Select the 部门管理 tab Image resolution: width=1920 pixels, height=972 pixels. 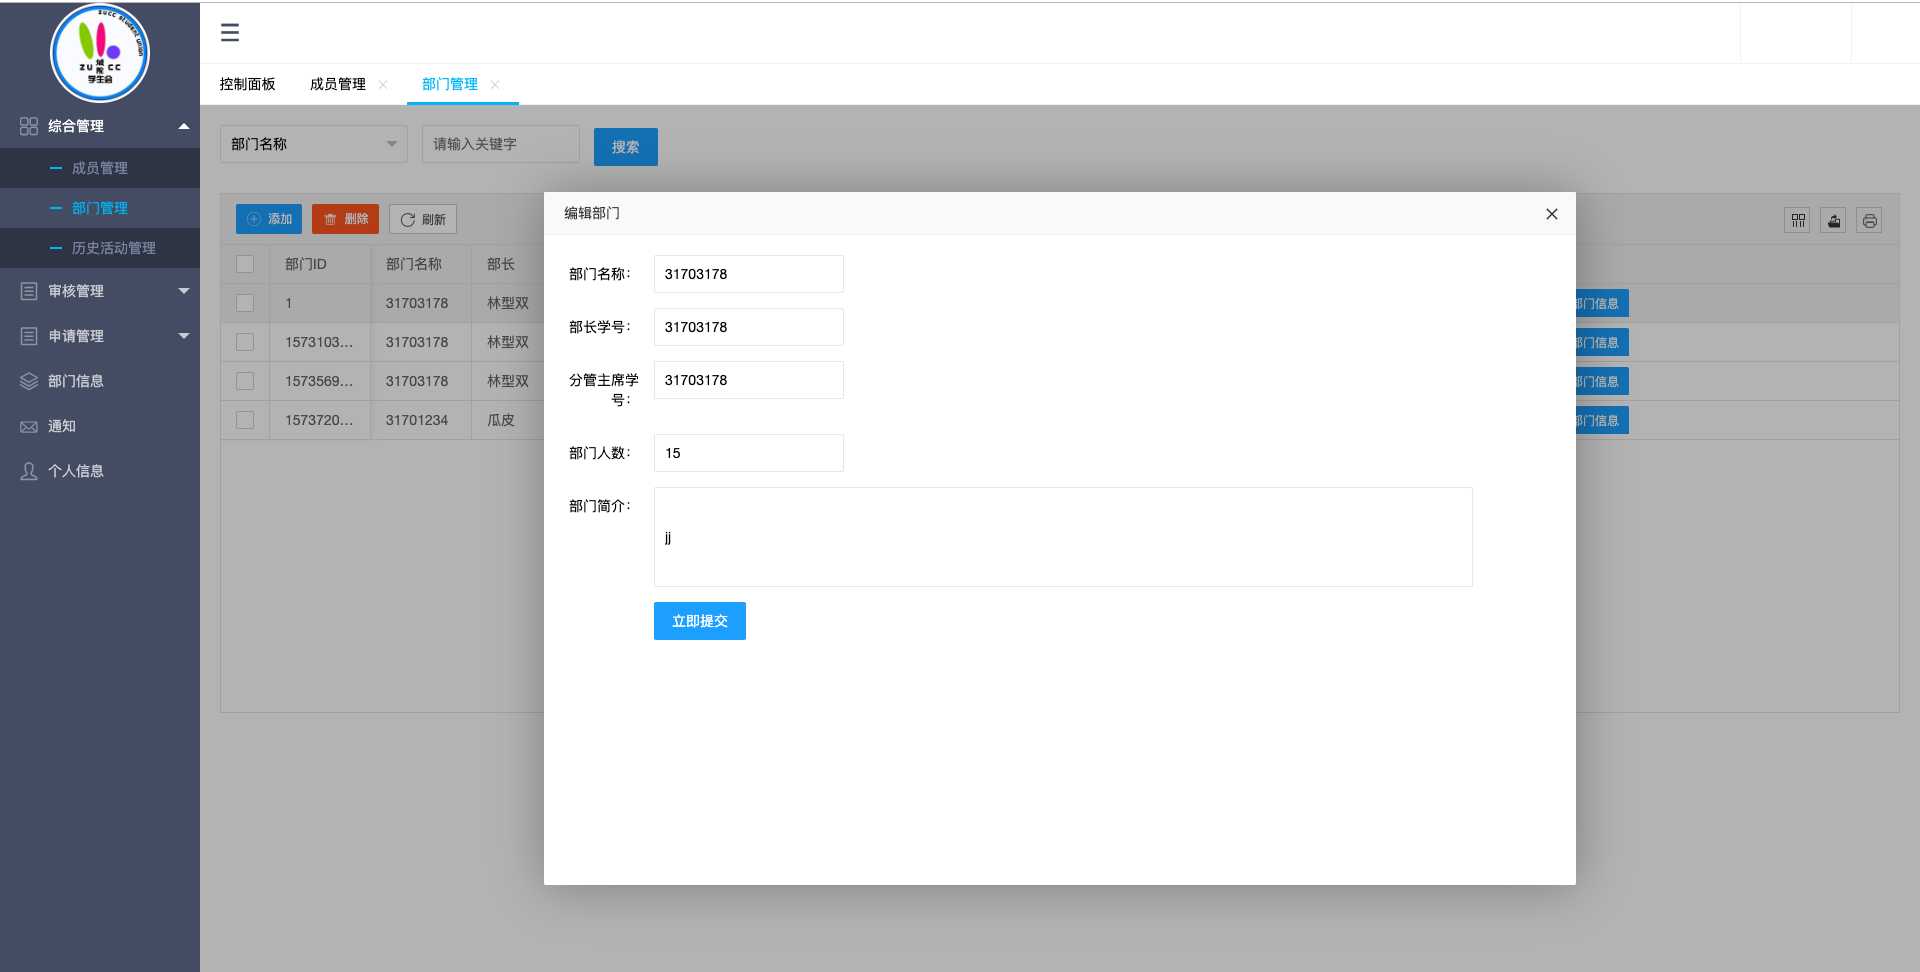450,84
